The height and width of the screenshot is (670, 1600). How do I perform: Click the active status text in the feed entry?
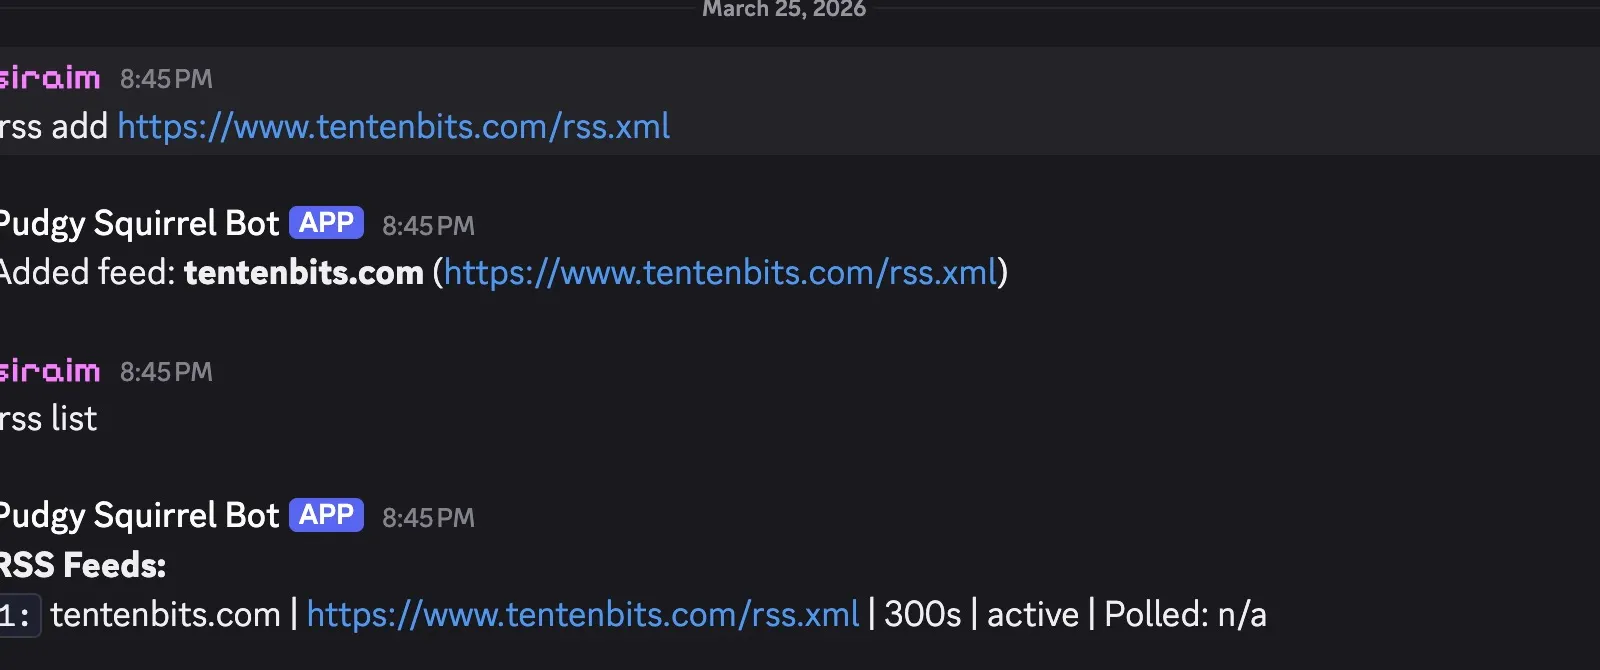click(1032, 614)
